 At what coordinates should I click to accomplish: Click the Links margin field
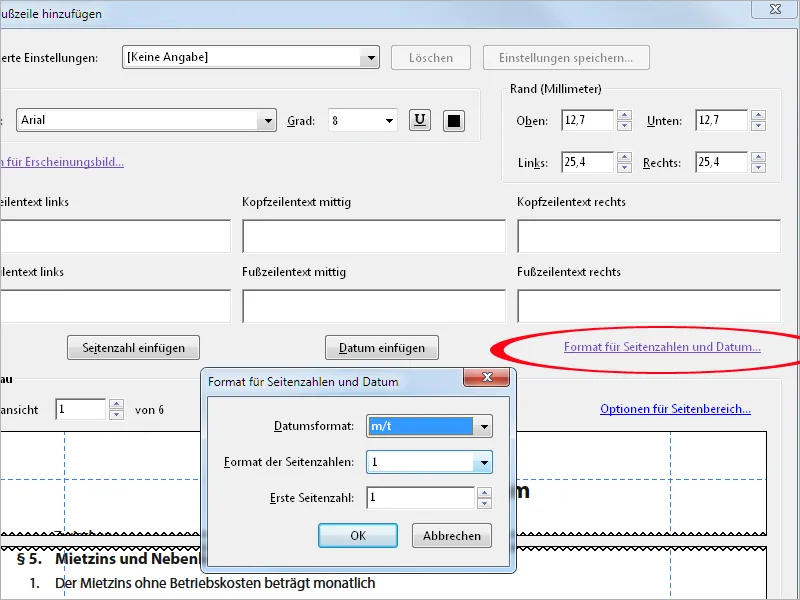pos(587,162)
